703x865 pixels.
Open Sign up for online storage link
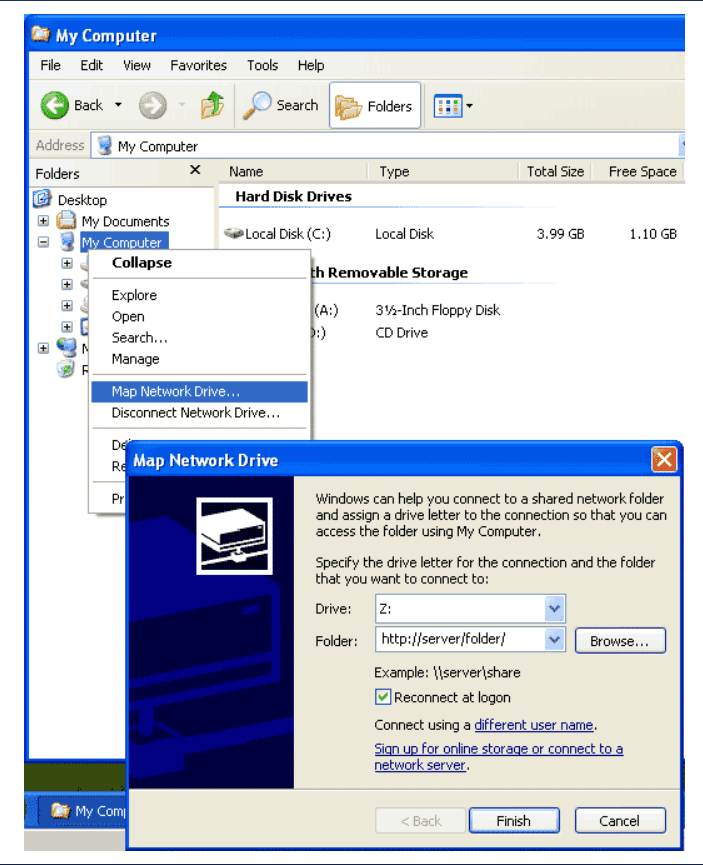(x=499, y=756)
